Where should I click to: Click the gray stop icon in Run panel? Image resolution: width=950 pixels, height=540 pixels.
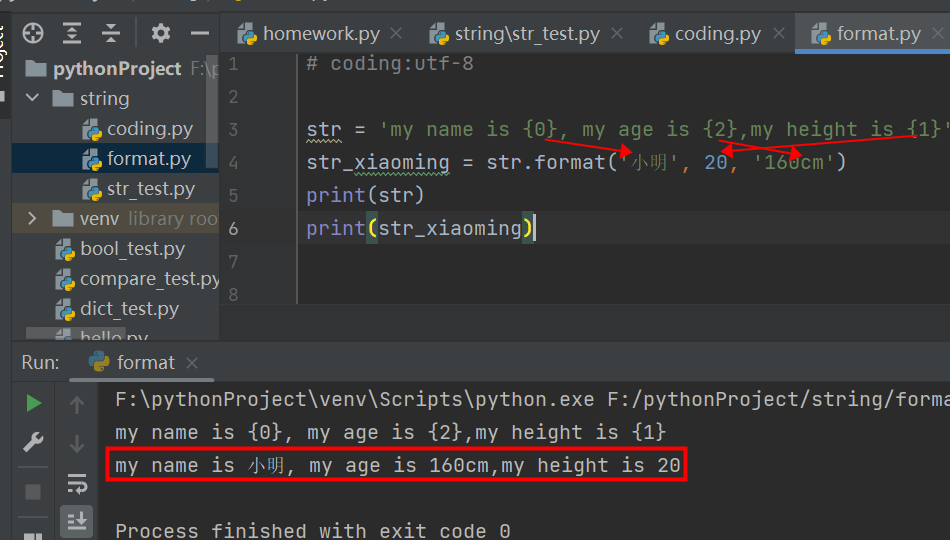tap(33, 491)
